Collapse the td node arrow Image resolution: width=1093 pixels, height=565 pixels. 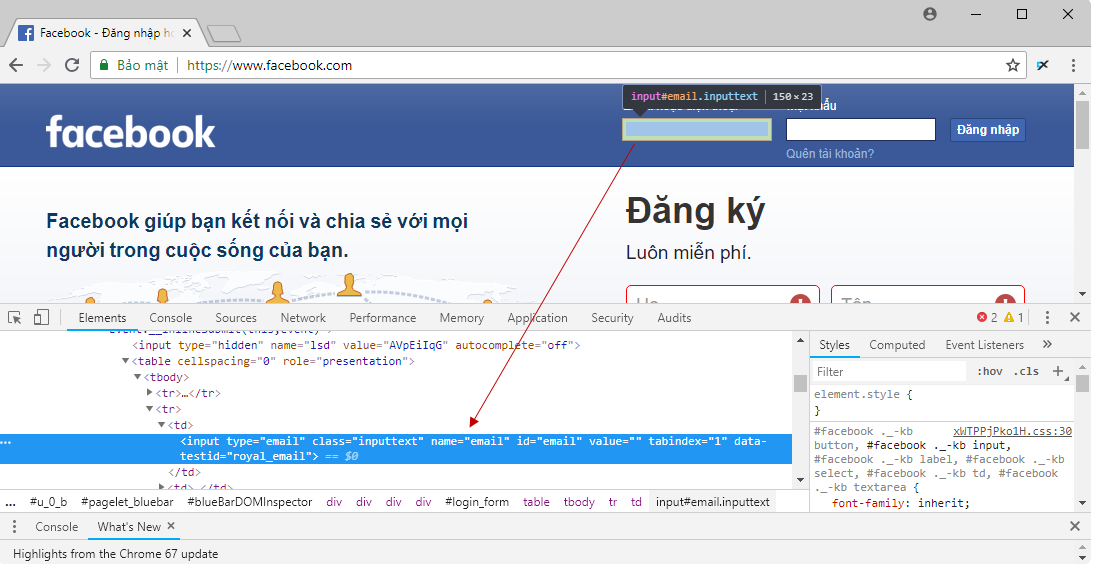coord(162,425)
